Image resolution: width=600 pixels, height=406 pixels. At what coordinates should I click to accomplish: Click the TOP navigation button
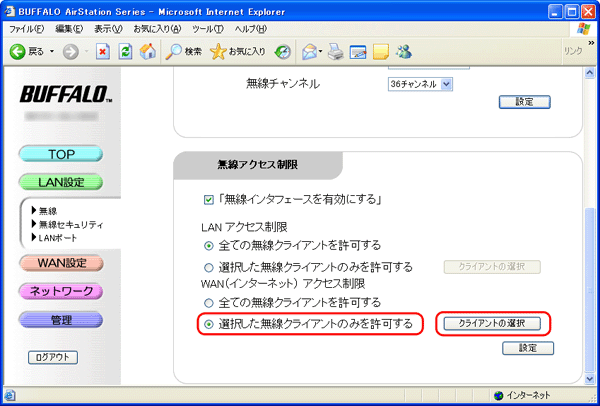pyautogui.click(x=61, y=154)
